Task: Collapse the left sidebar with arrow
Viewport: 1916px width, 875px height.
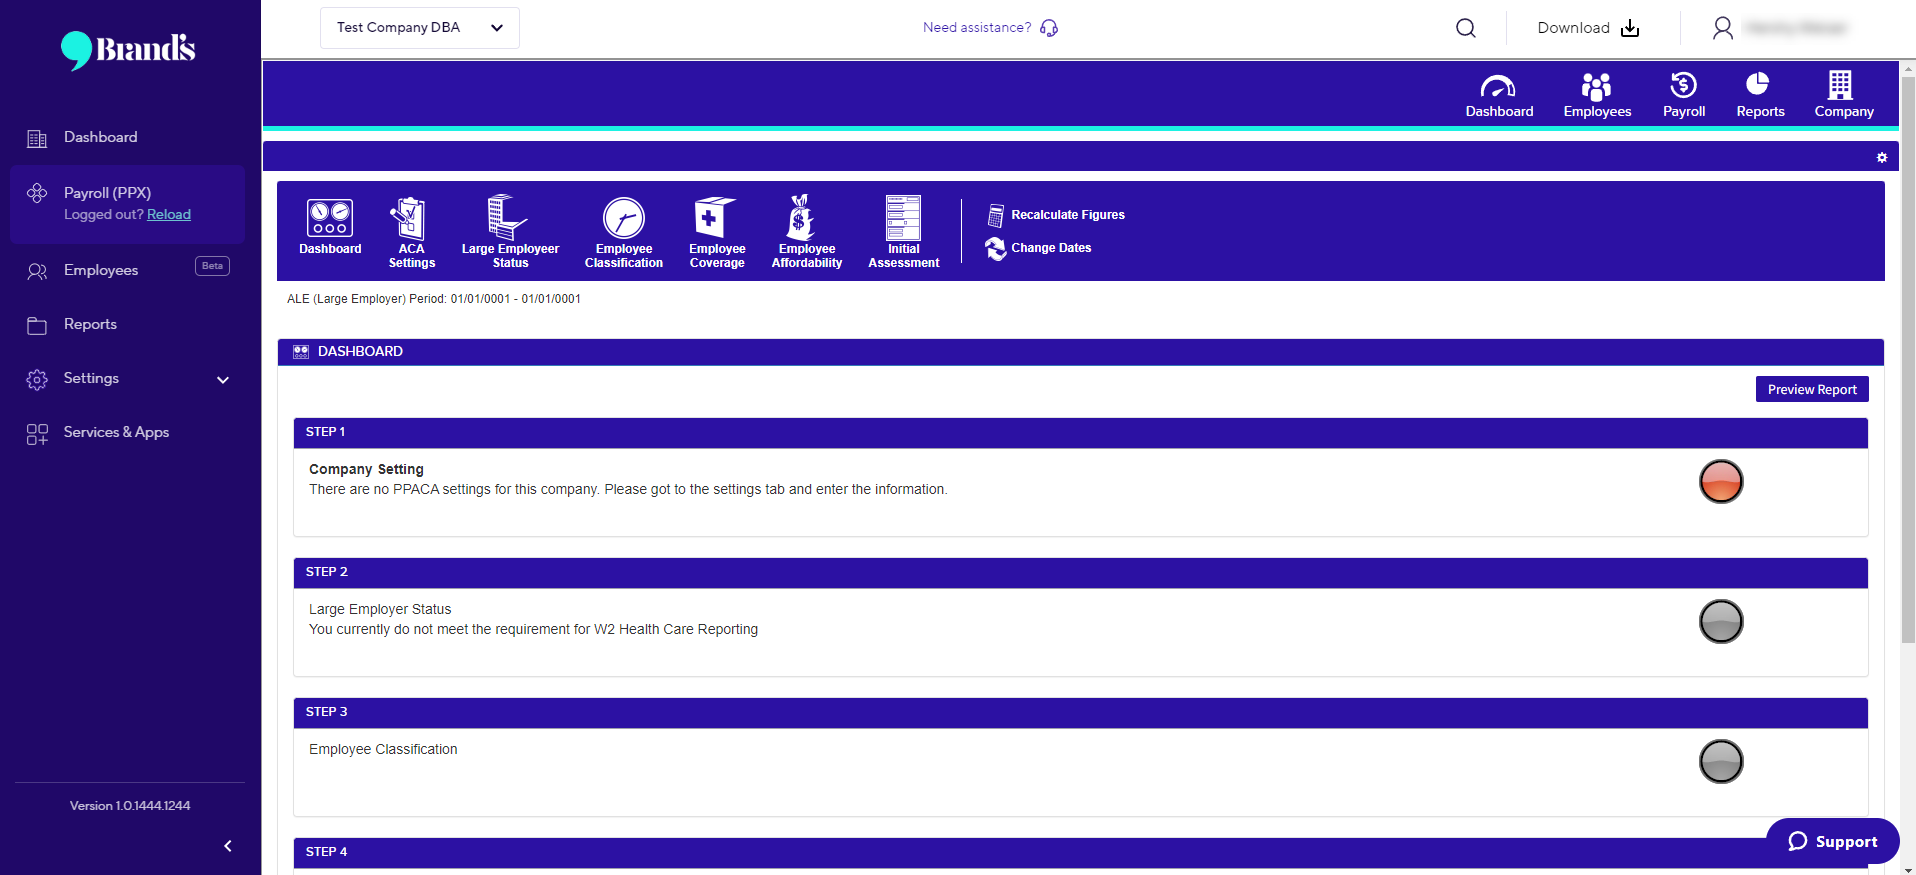Action: 228,846
